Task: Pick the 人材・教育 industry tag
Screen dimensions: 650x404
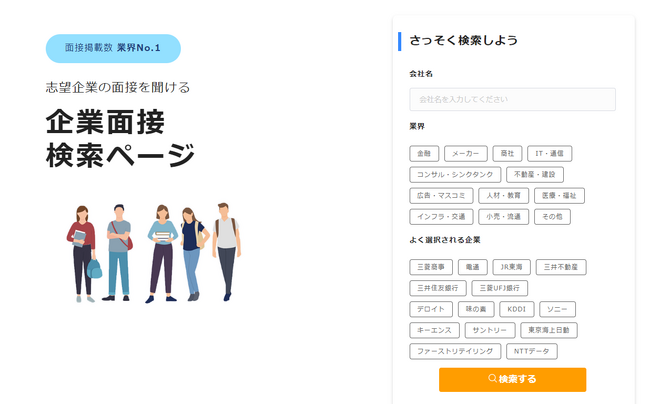Action: pyautogui.click(x=504, y=196)
